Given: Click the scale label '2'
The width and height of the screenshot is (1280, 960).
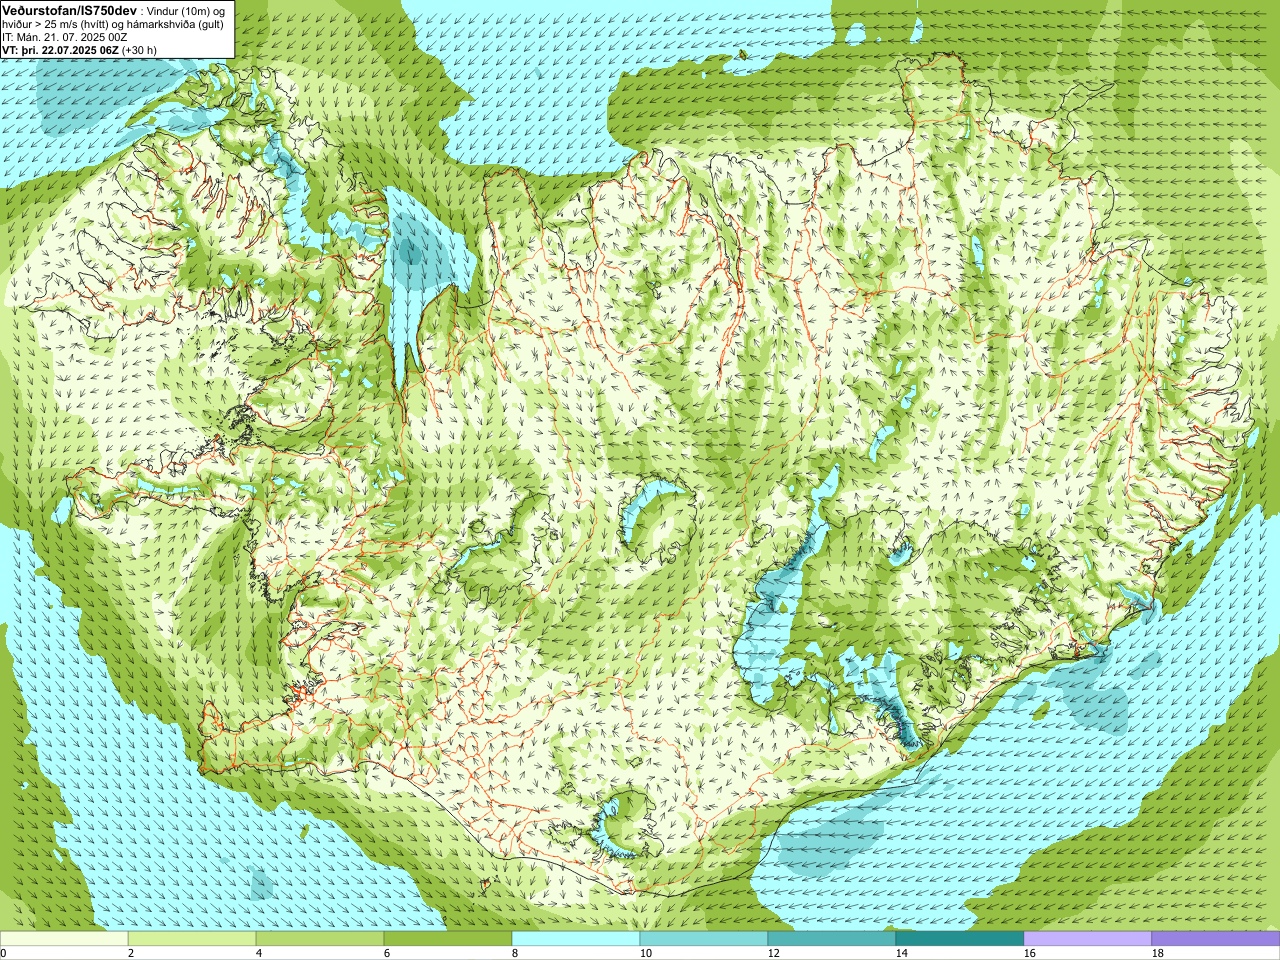Looking at the screenshot, I should tap(131, 953).
